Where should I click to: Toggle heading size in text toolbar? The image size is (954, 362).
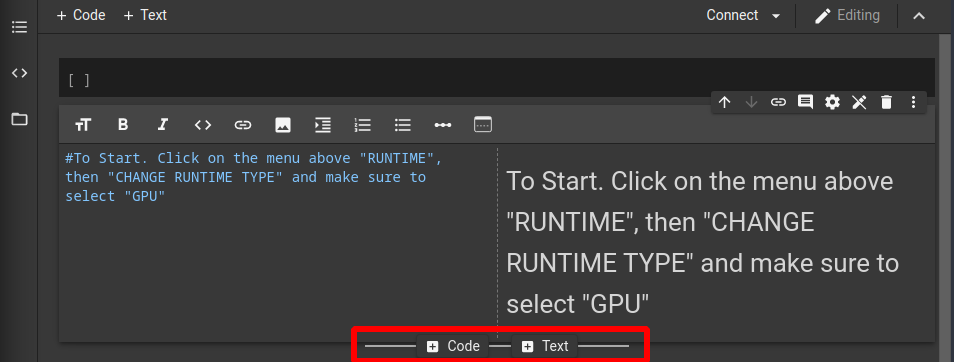83,125
